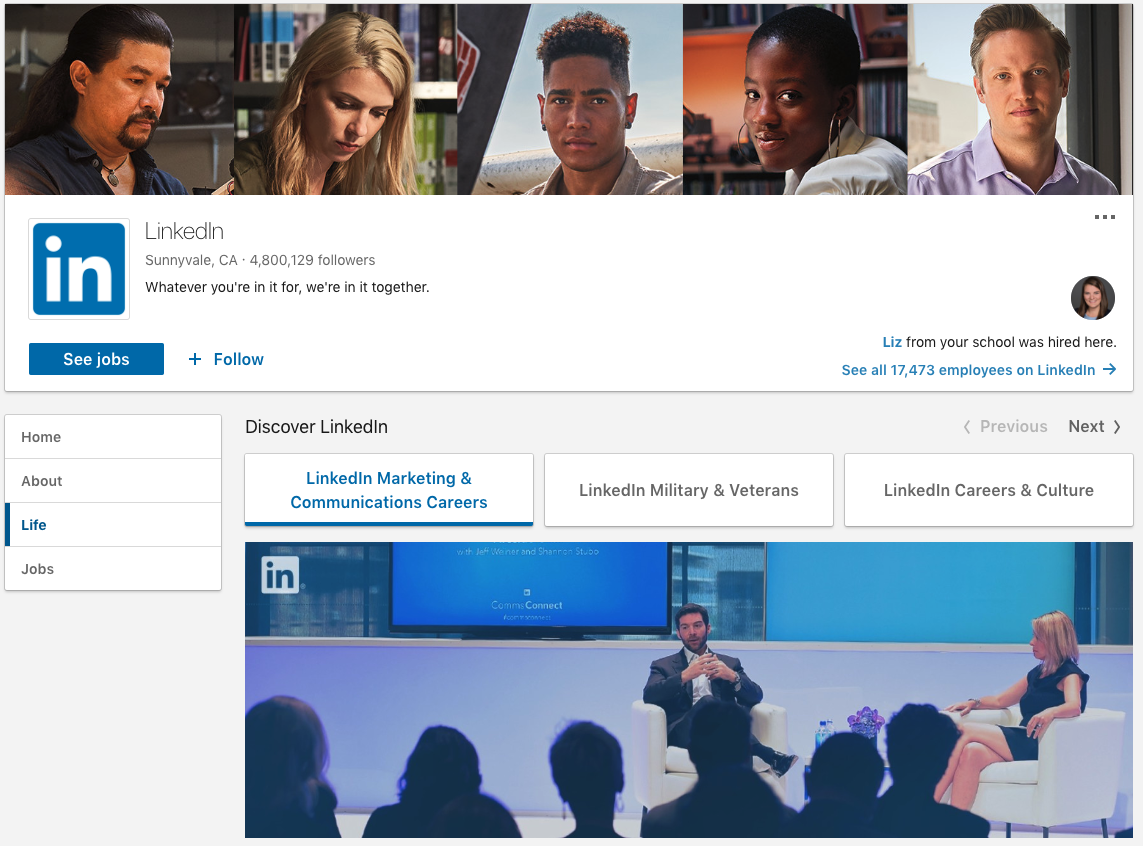1143x846 pixels.
Task: Open the About sidebar tab
Action: click(113, 481)
